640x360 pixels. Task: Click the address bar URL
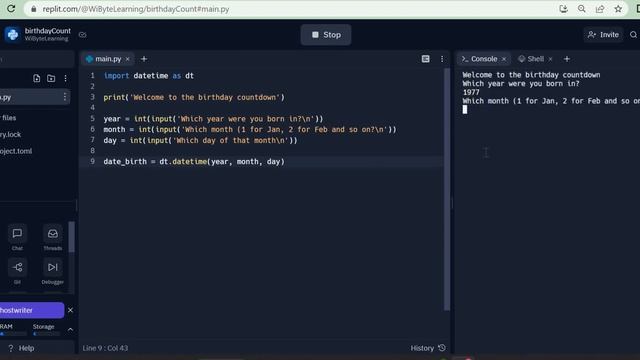point(136,9)
